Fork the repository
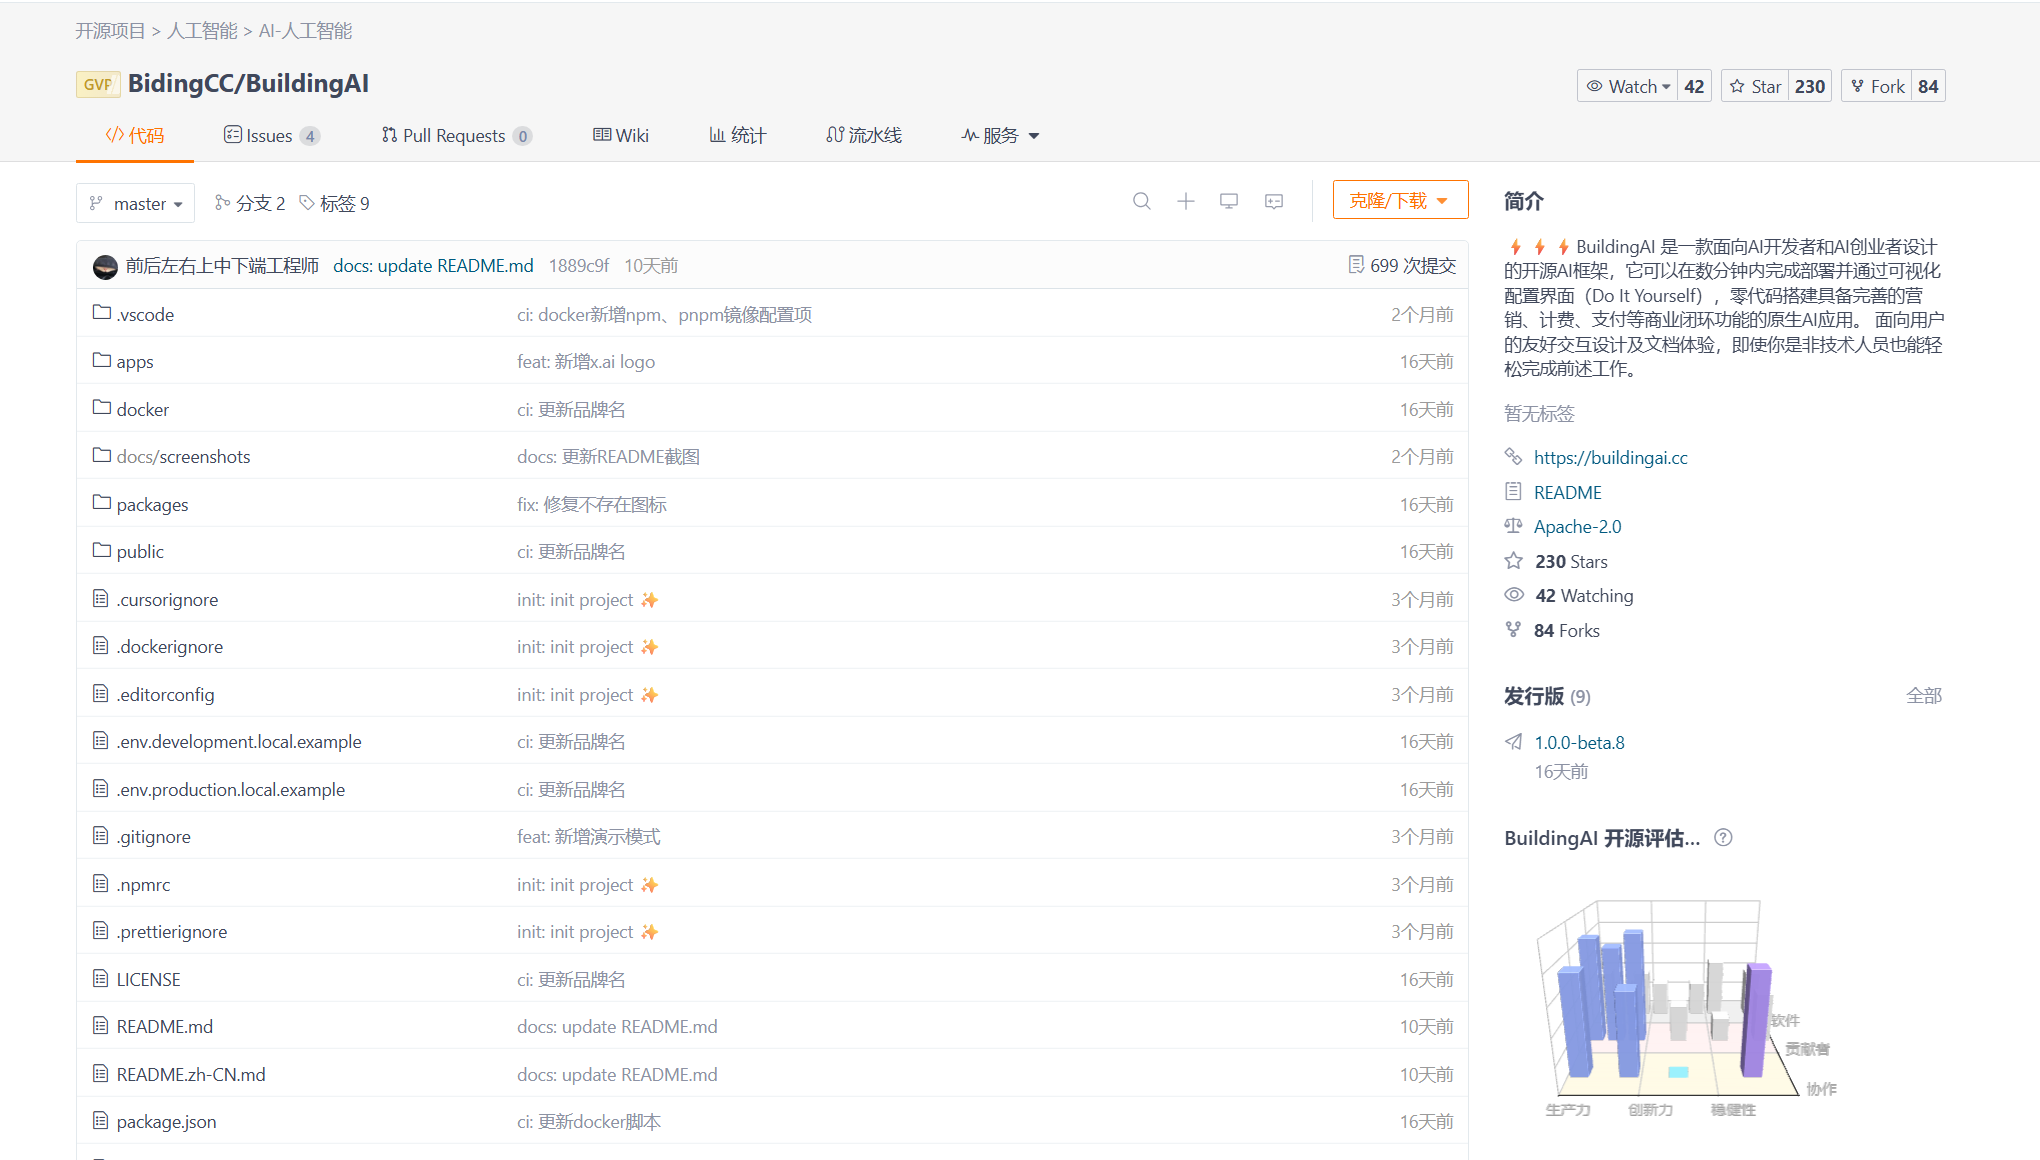Viewport: 2040px width, 1160px height. [1878, 86]
